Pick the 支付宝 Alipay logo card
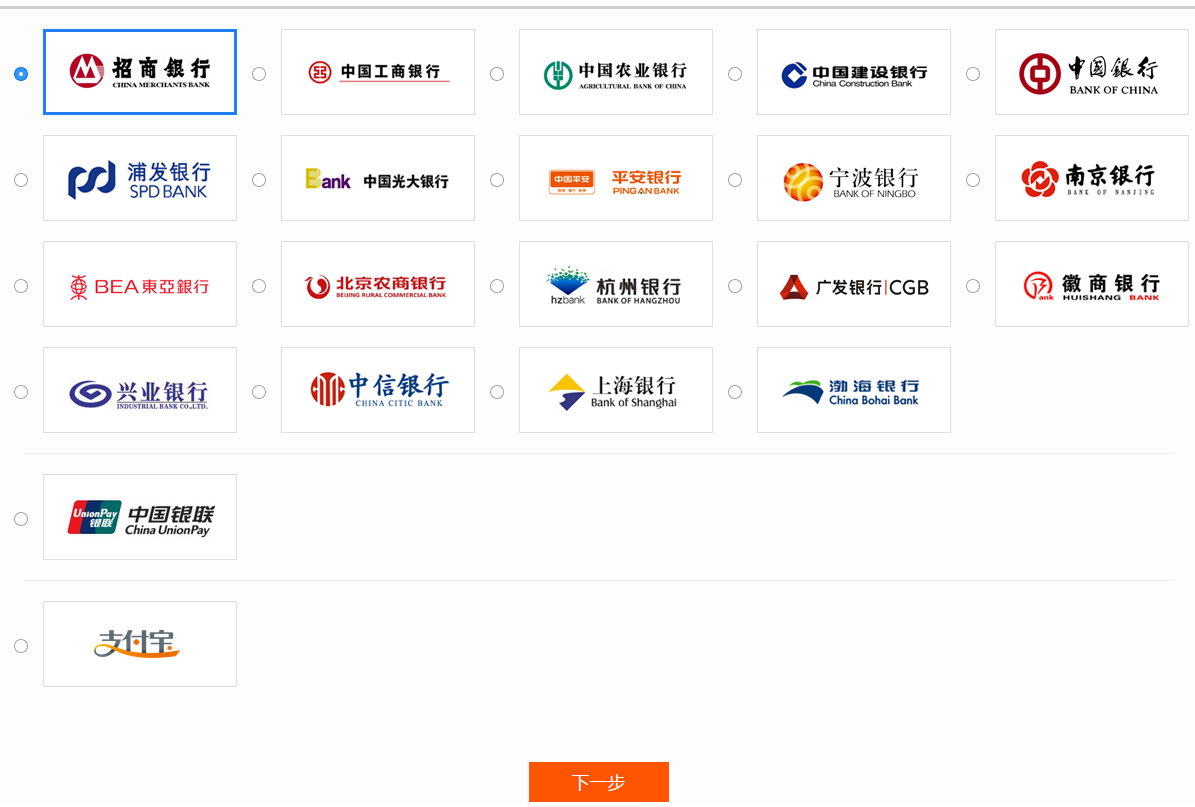This screenshot has height=807, width=1195. tap(140, 644)
